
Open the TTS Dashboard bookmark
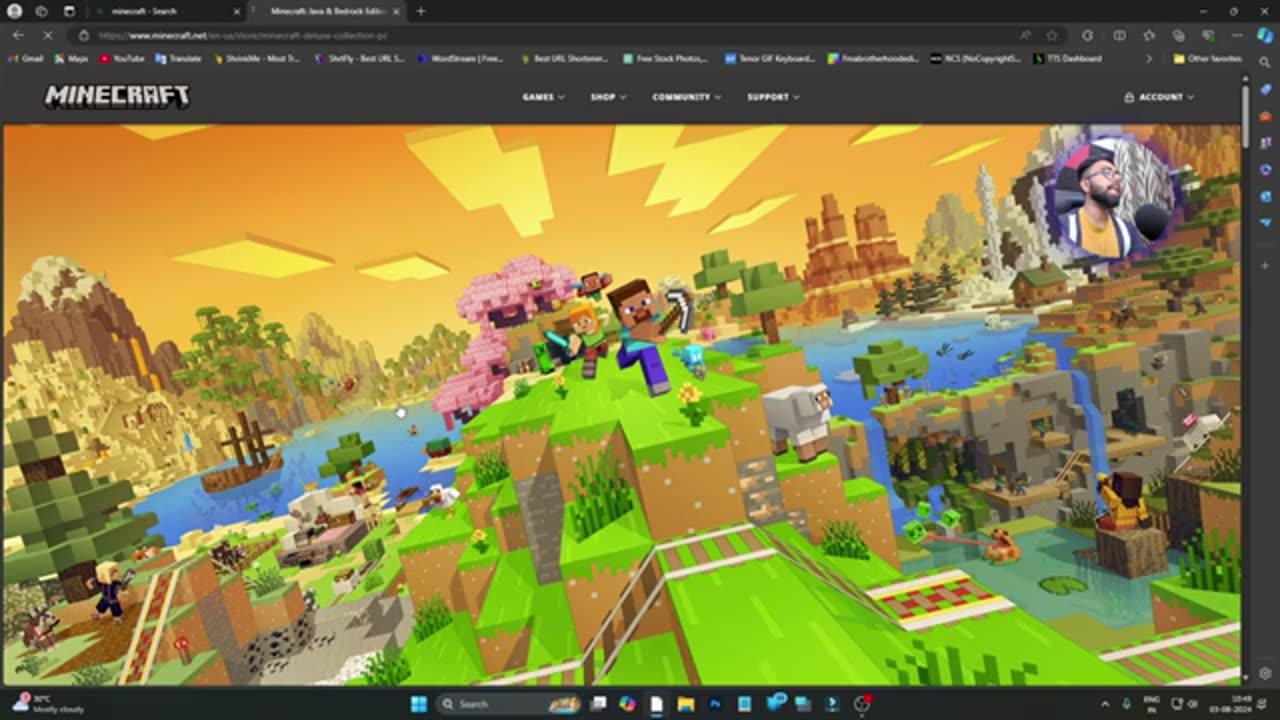pos(1068,59)
